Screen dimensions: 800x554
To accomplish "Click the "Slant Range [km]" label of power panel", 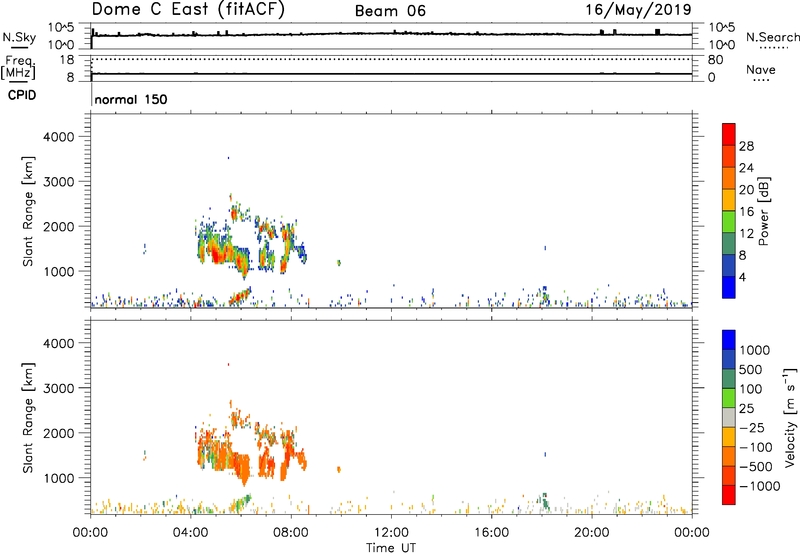I will tap(28, 211).
